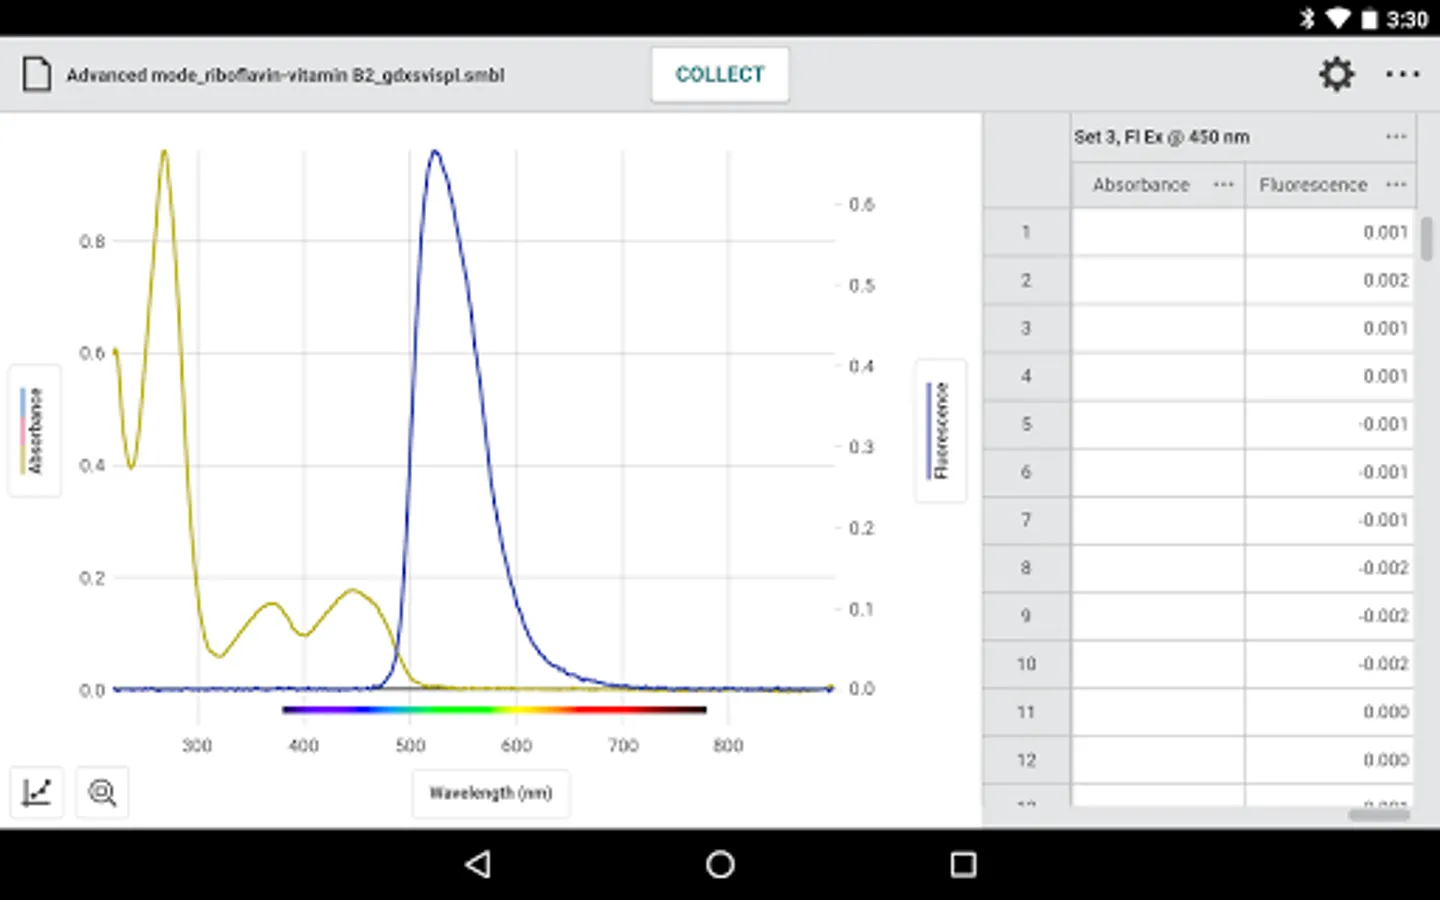The height and width of the screenshot is (900, 1440).
Task: Tap the Android home button
Action: tap(720, 864)
